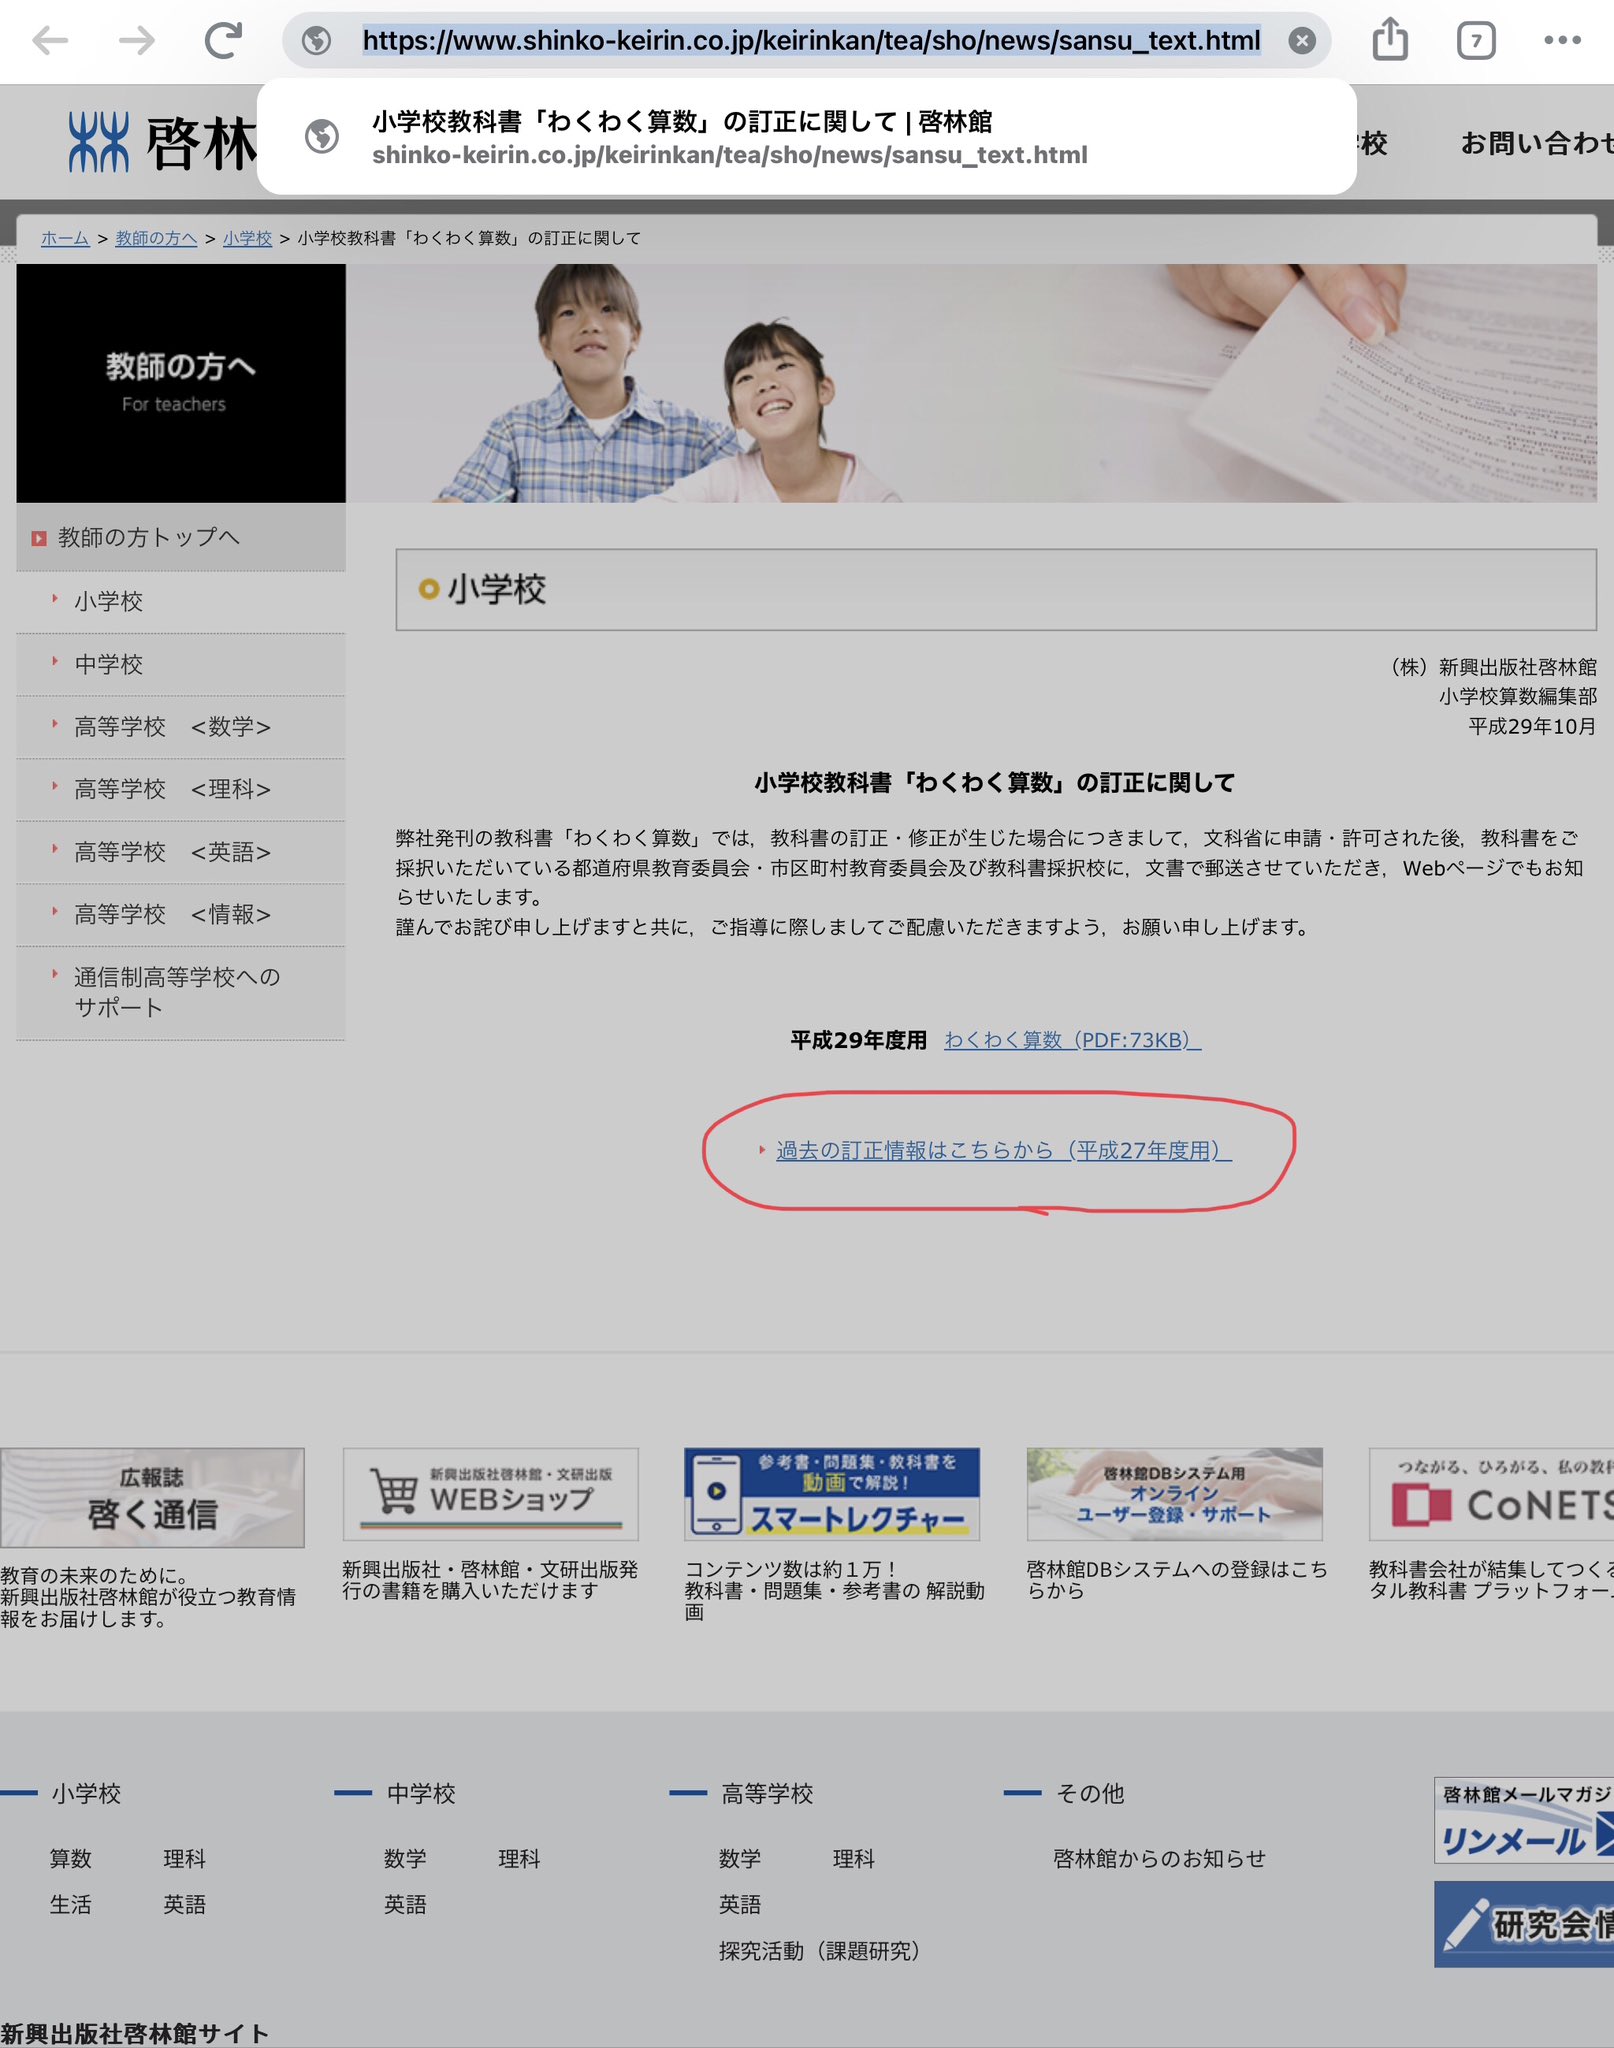Open the browser three-dots menu
The width and height of the screenshot is (1614, 2048).
coord(1562,40)
